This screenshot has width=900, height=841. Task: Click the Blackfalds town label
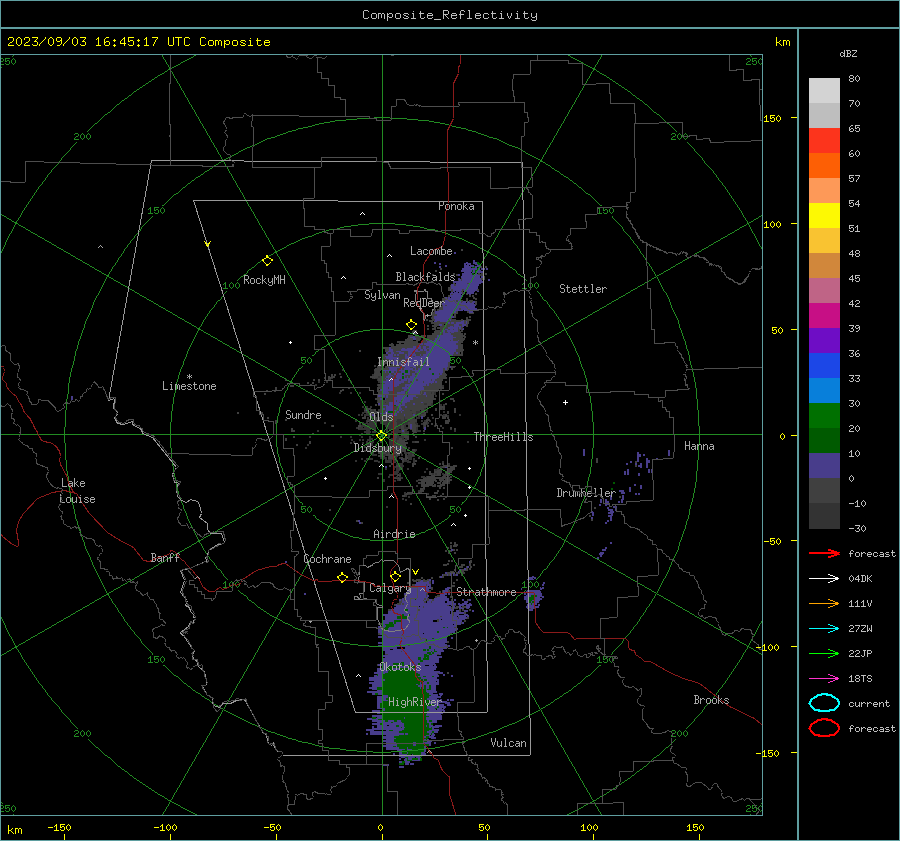pyautogui.click(x=425, y=277)
